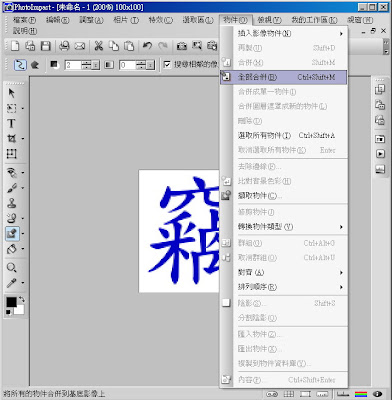
Task: Open the 說明 (H) menu
Action: (25, 31)
